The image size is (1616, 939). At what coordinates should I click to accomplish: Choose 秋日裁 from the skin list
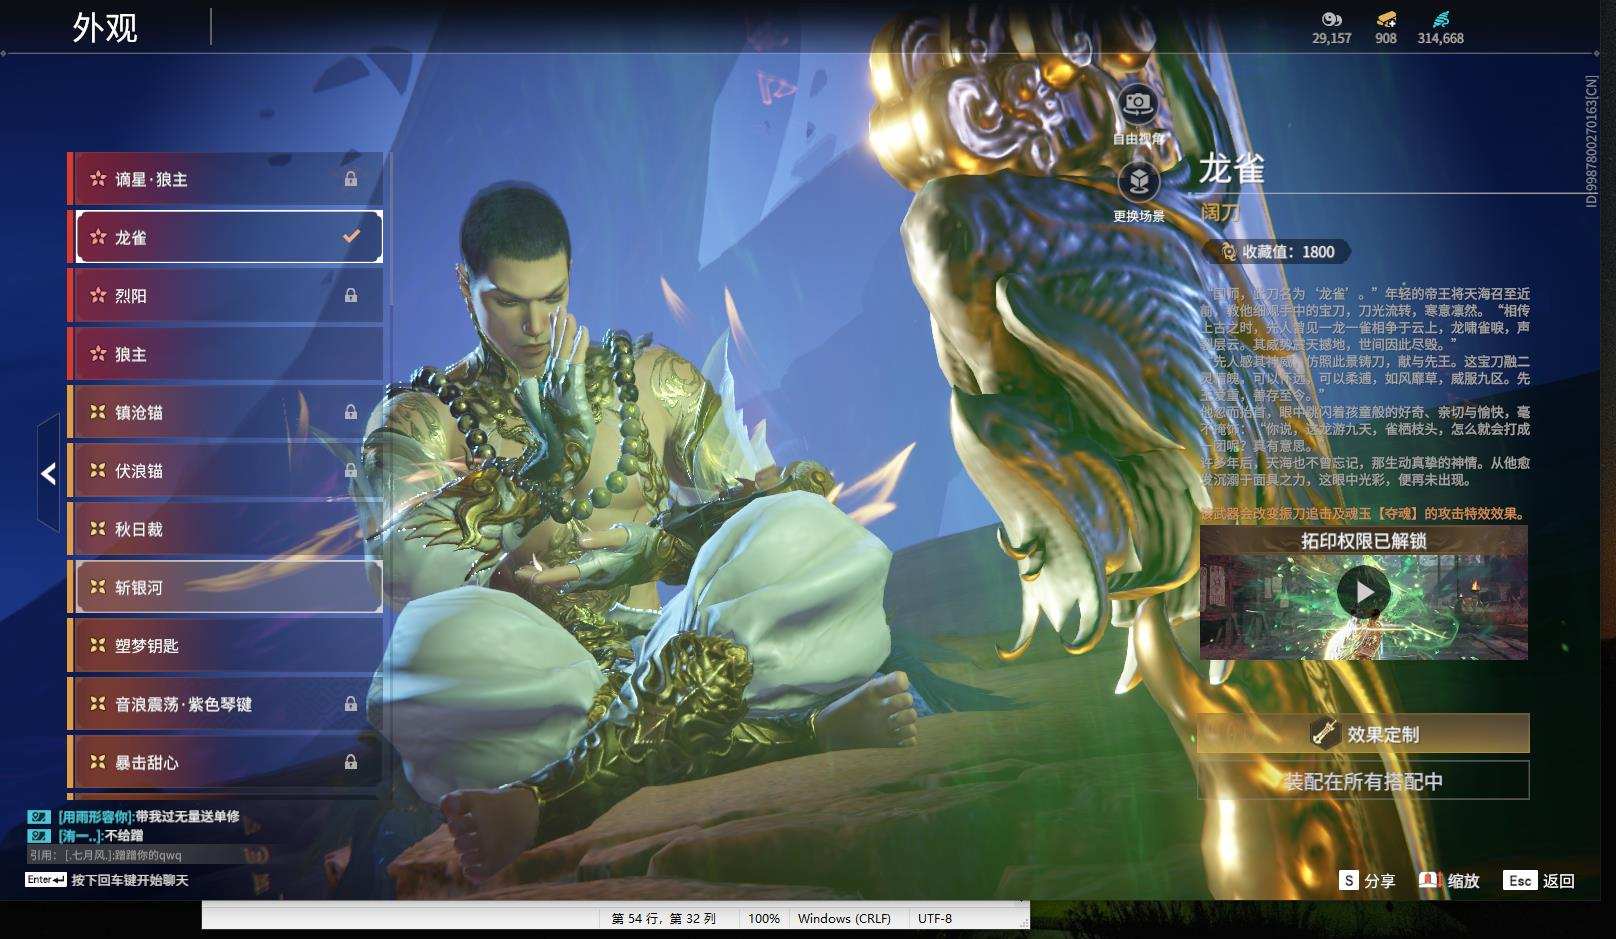226,529
